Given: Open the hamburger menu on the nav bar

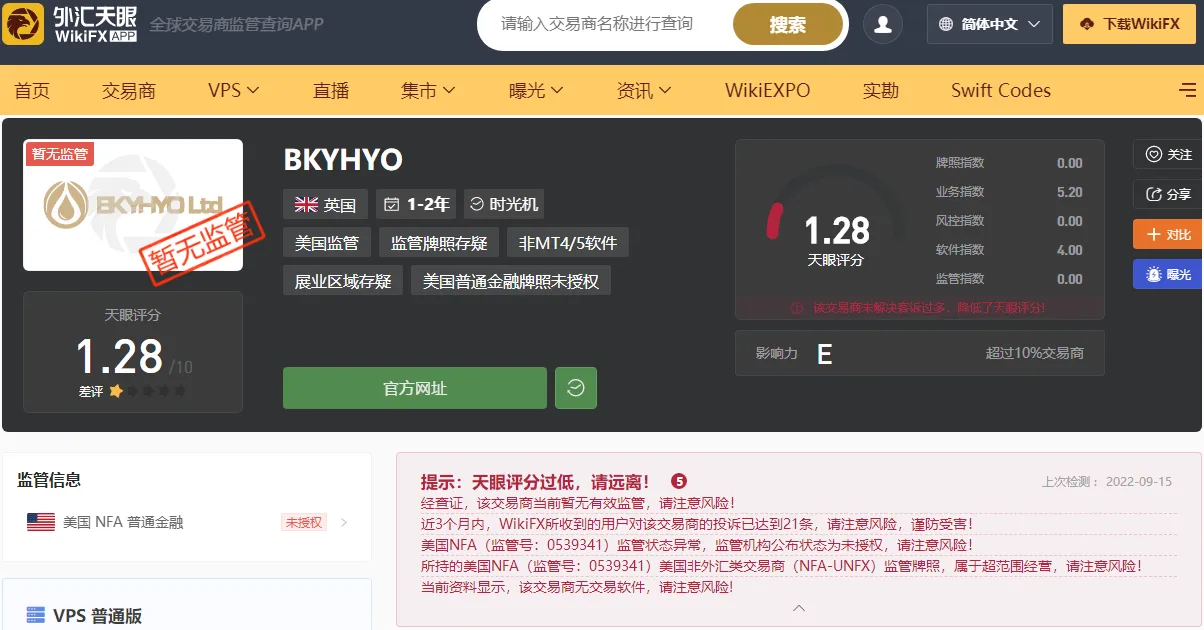Looking at the screenshot, I should (x=1188, y=90).
